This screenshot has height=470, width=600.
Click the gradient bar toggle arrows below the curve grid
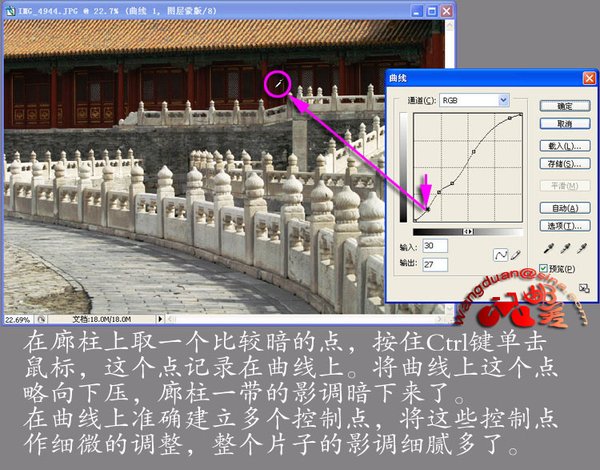click(x=468, y=231)
